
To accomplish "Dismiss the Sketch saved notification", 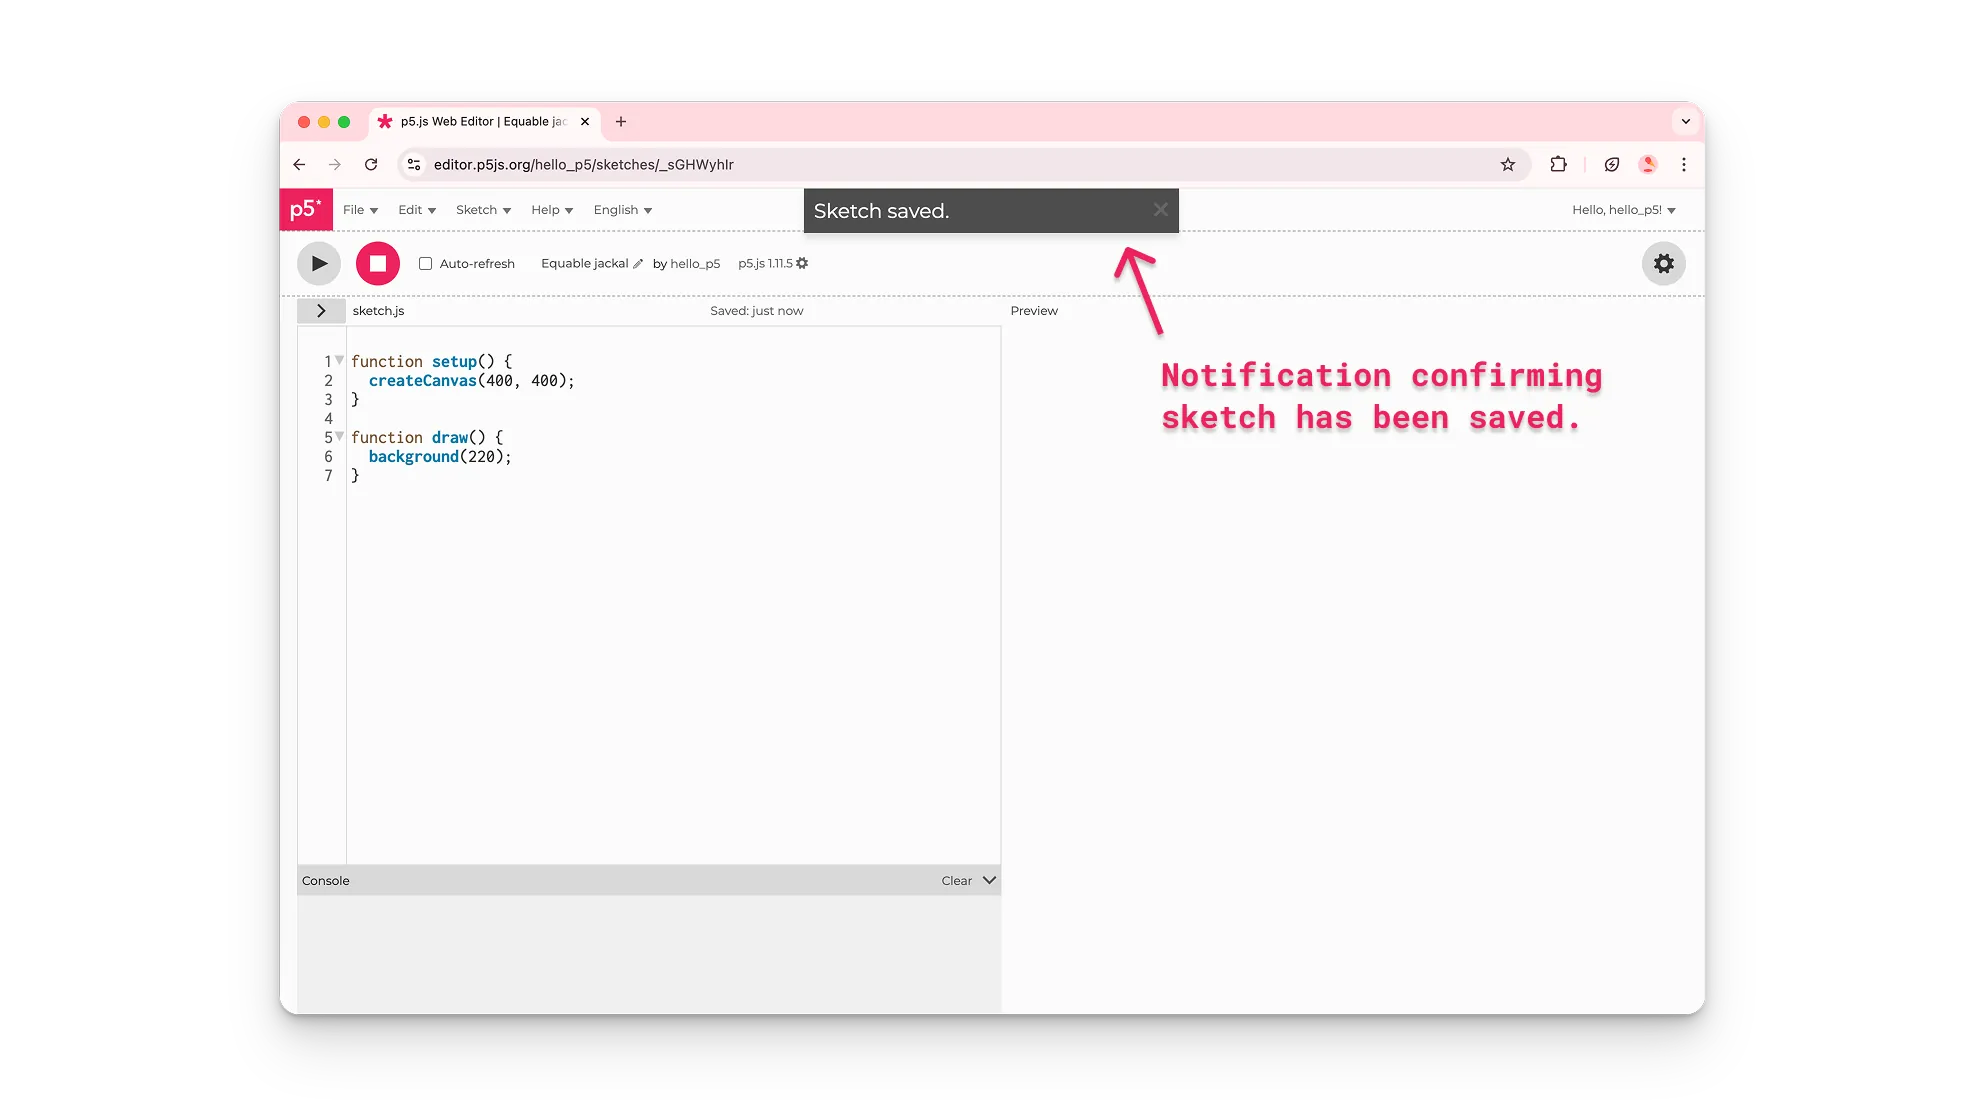I will 1160,210.
